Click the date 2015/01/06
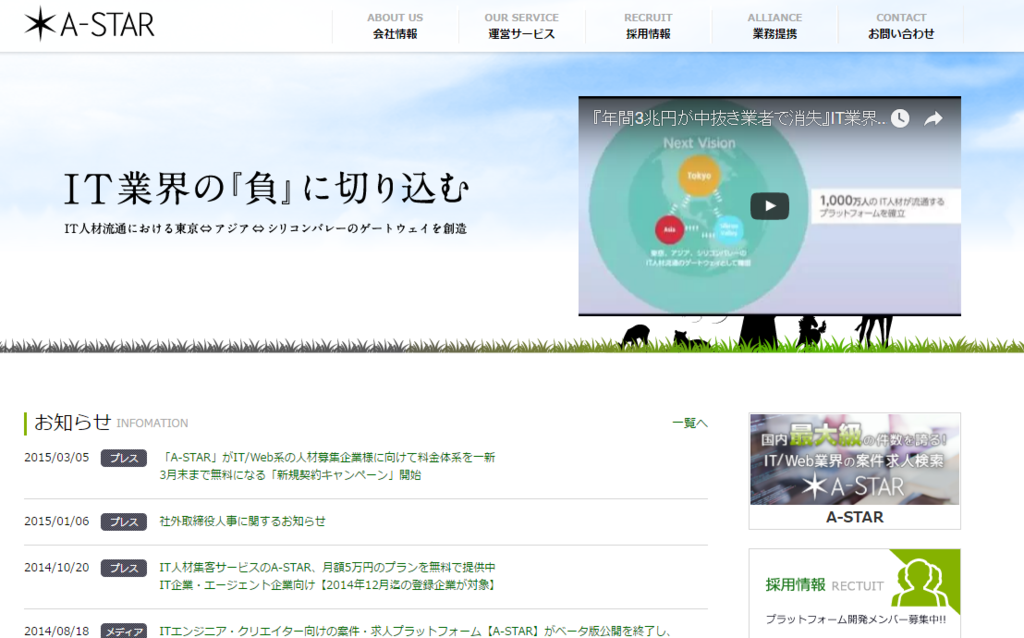Screen dimensions: 1024x638 point(57,521)
